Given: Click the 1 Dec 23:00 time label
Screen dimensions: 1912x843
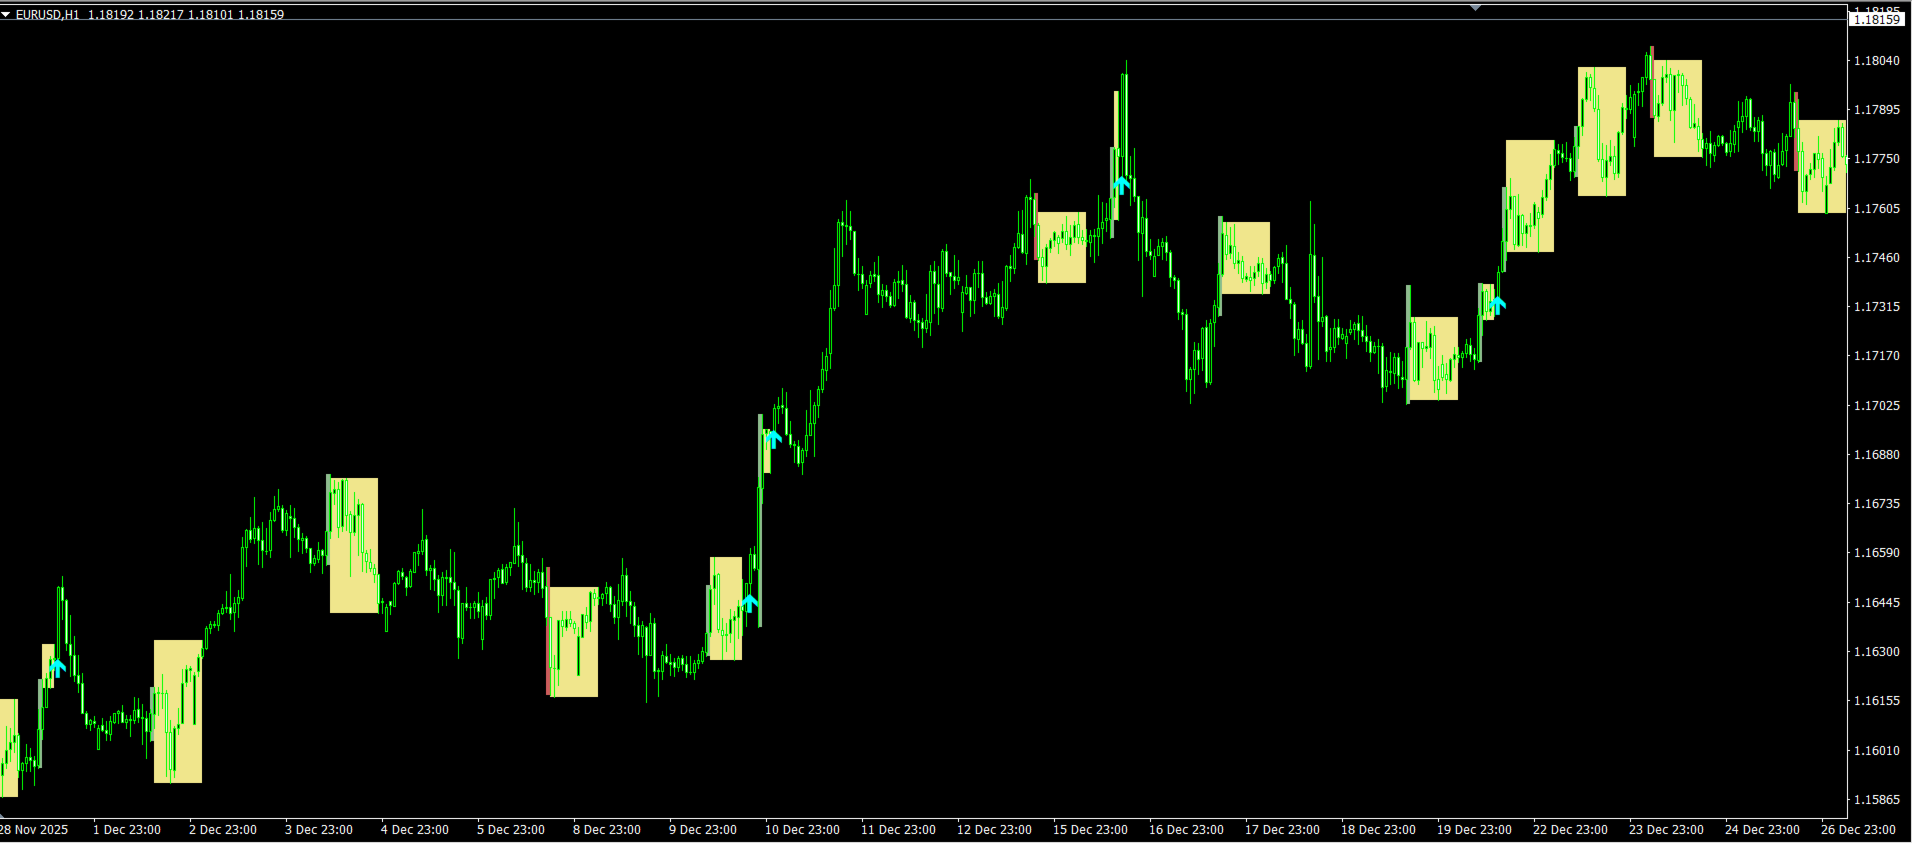Looking at the screenshot, I should 127,830.
